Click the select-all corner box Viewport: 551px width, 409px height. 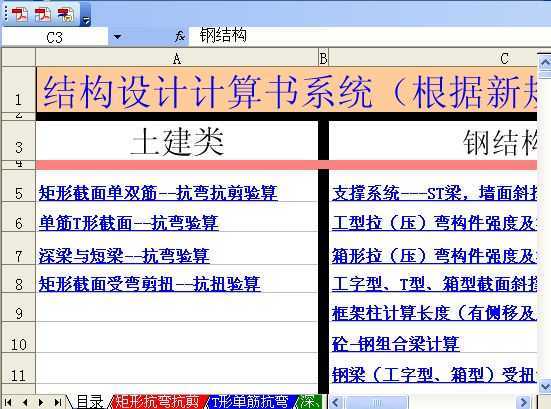point(19,58)
